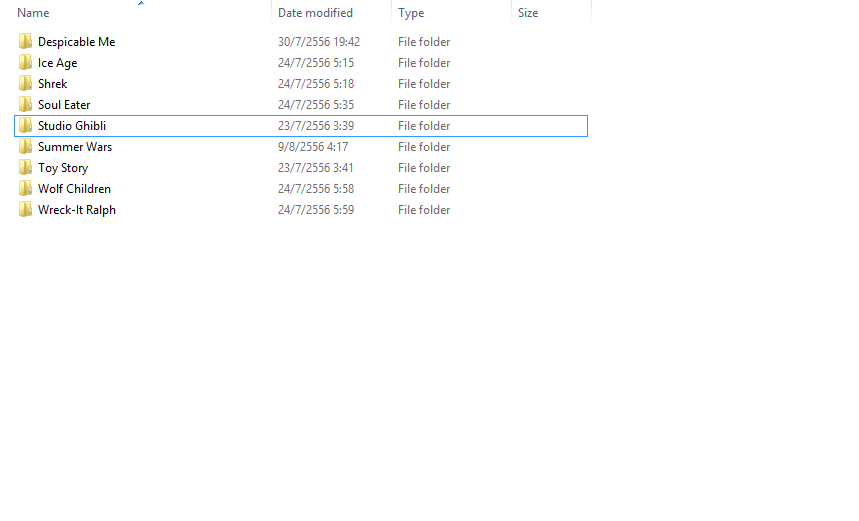The width and height of the screenshot is (859, 521).
Task: Click date 23/7/2556 3:41
Action: point(316,168)
